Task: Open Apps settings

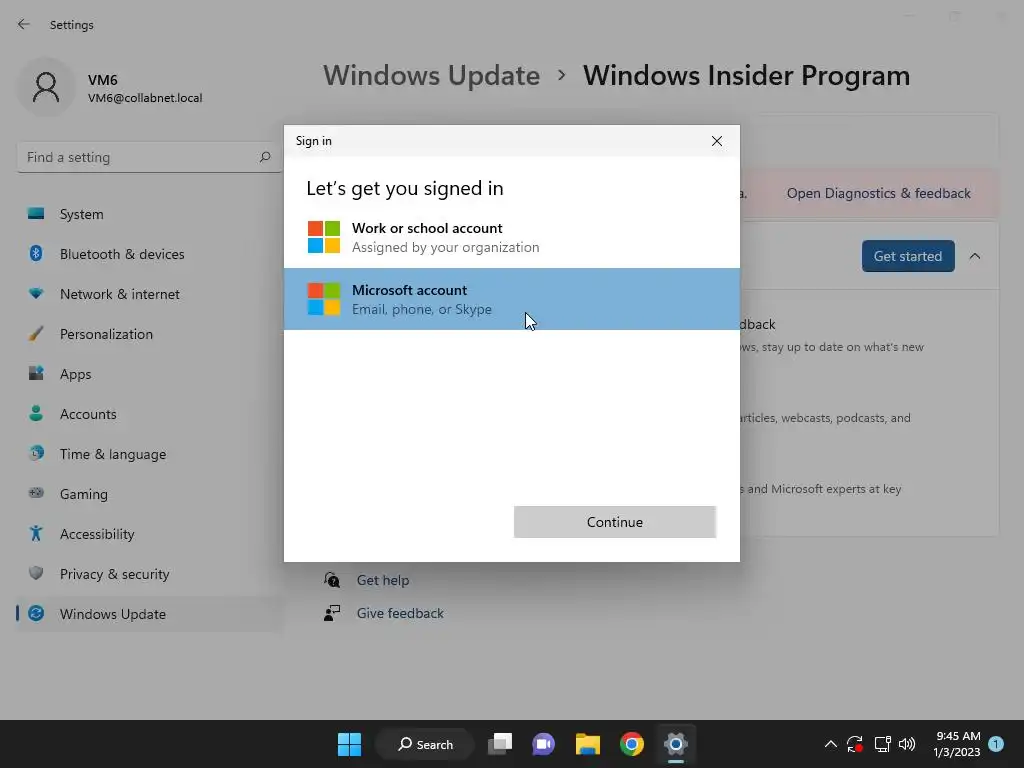Action: tap(150, 374)
